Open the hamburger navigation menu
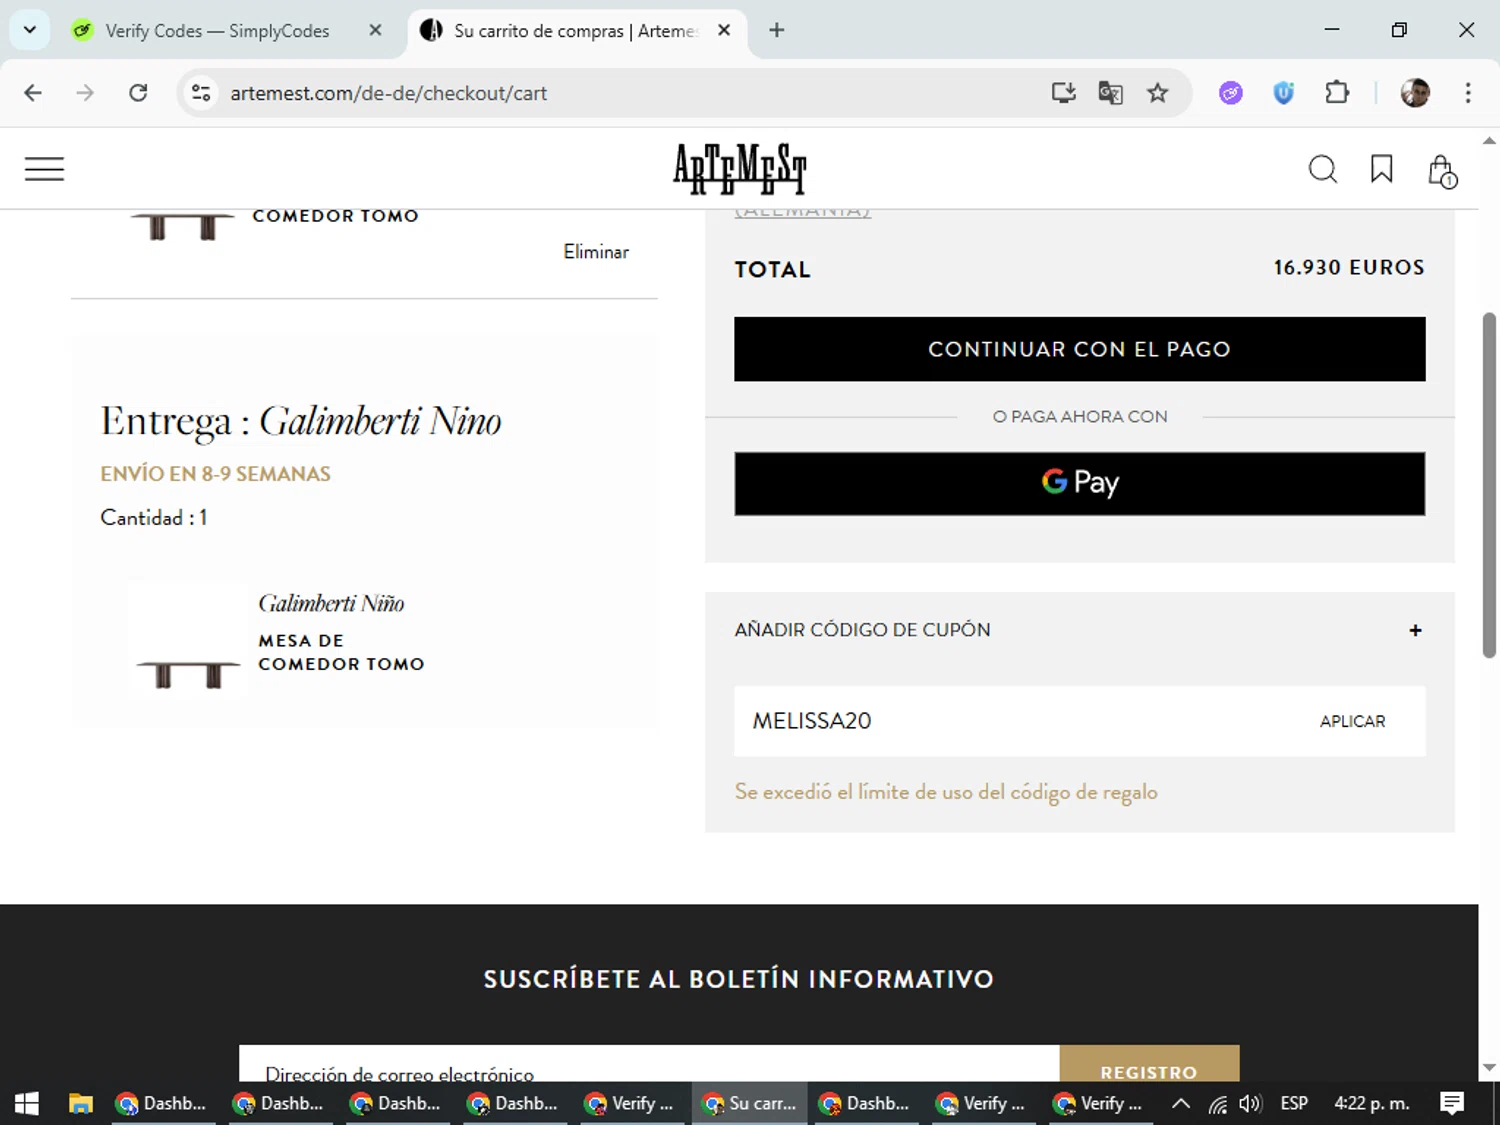Screen dimensions: 1500x1125 pos(44,169)
